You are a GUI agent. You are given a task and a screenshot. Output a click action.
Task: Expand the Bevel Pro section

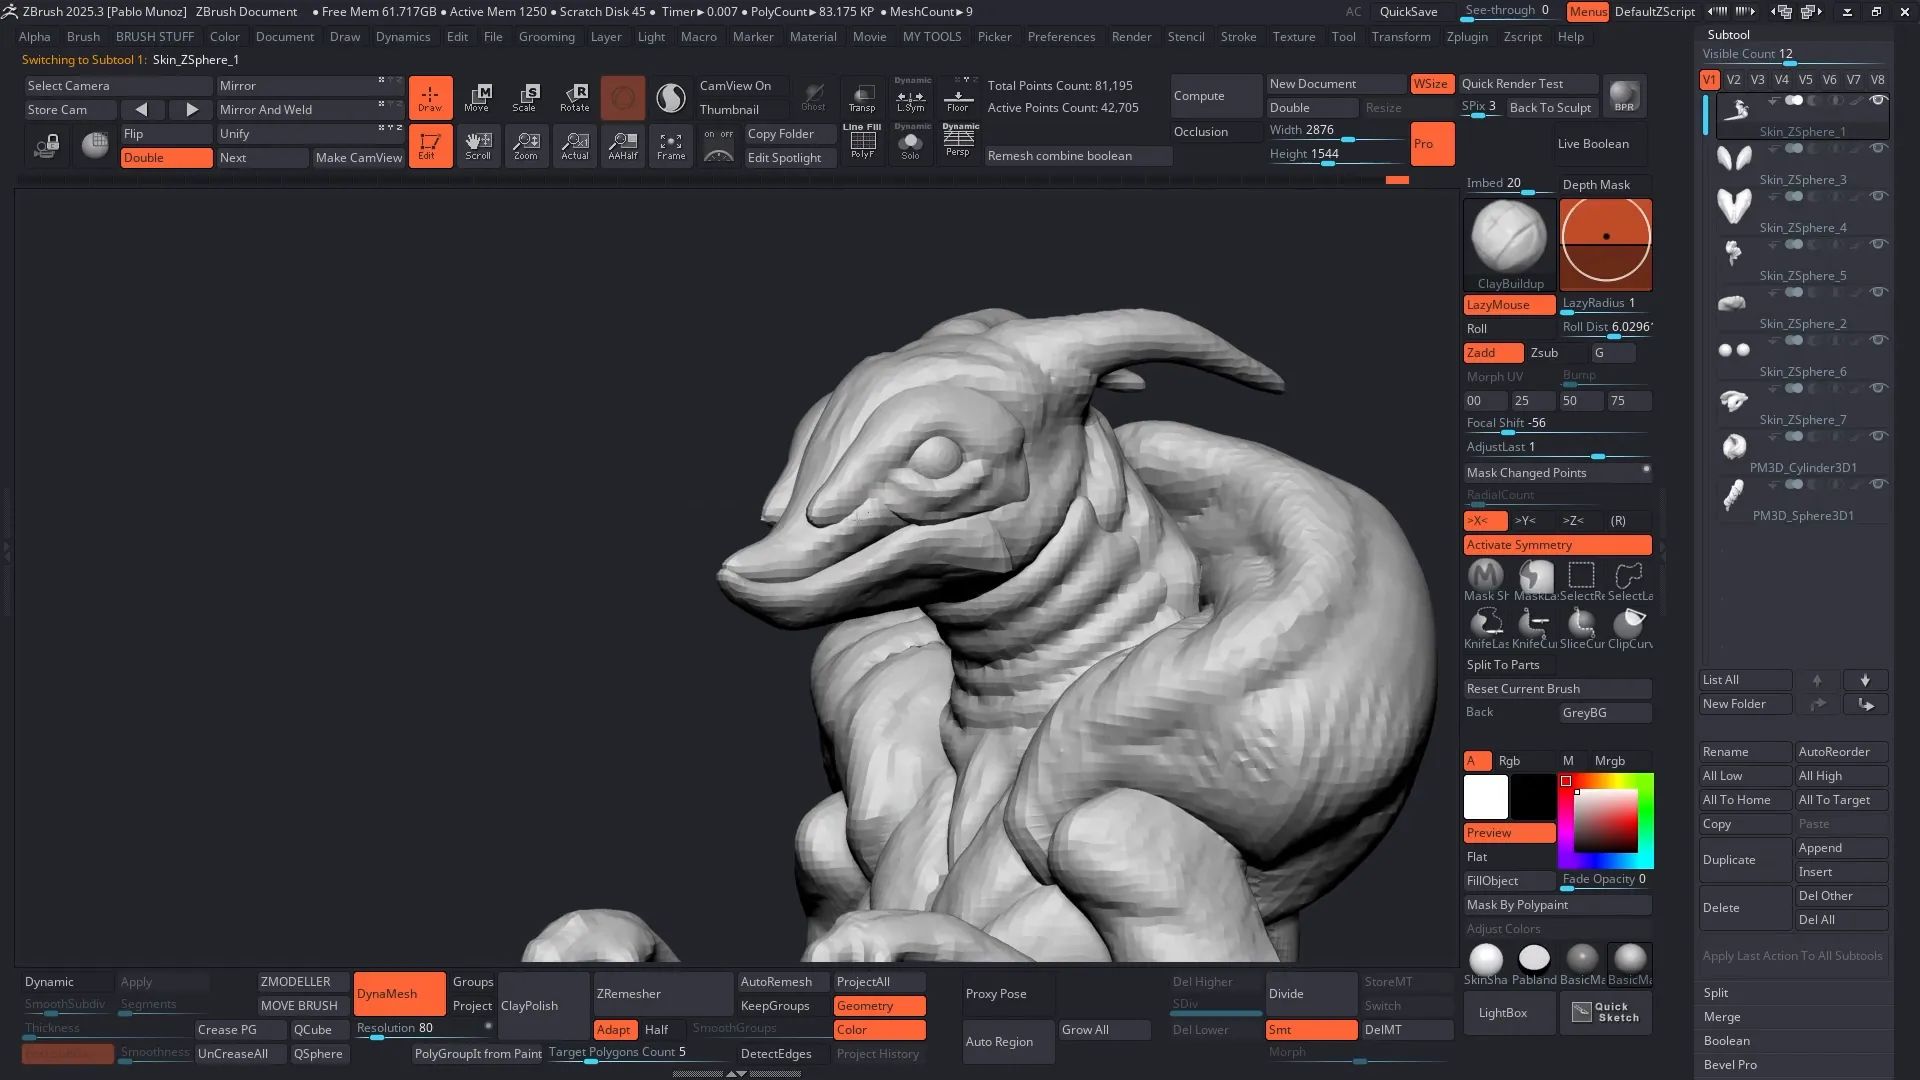pyautogui.click(x=1730, y=1065)
